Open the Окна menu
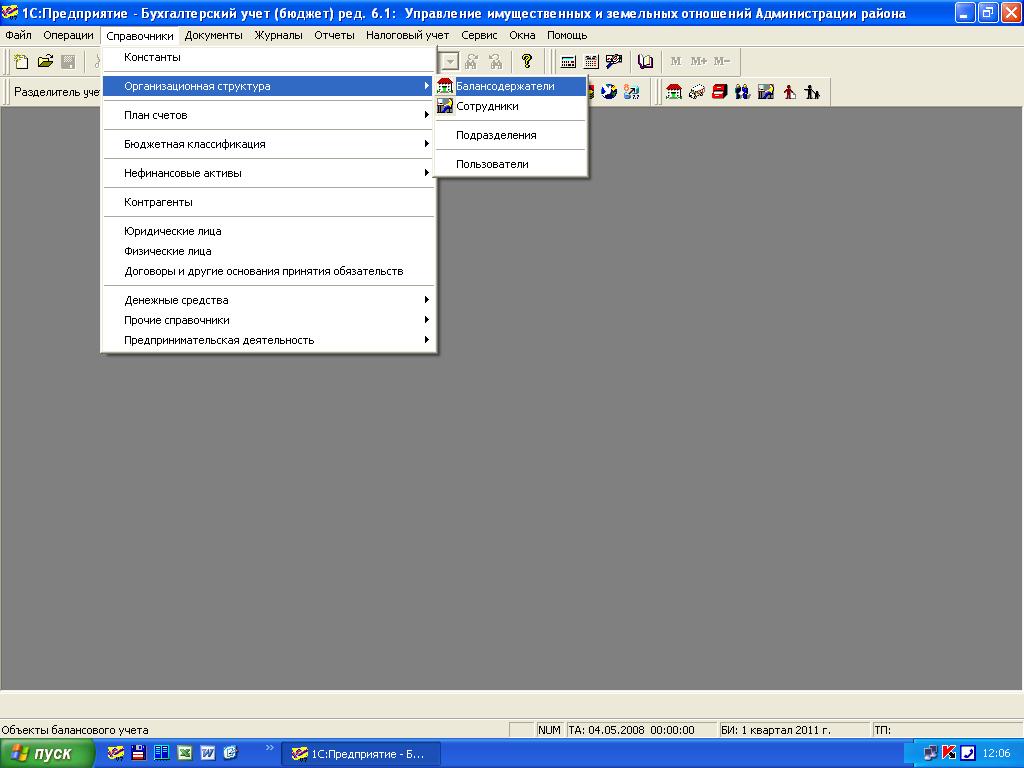1024x768 pixels. (522, 35)
